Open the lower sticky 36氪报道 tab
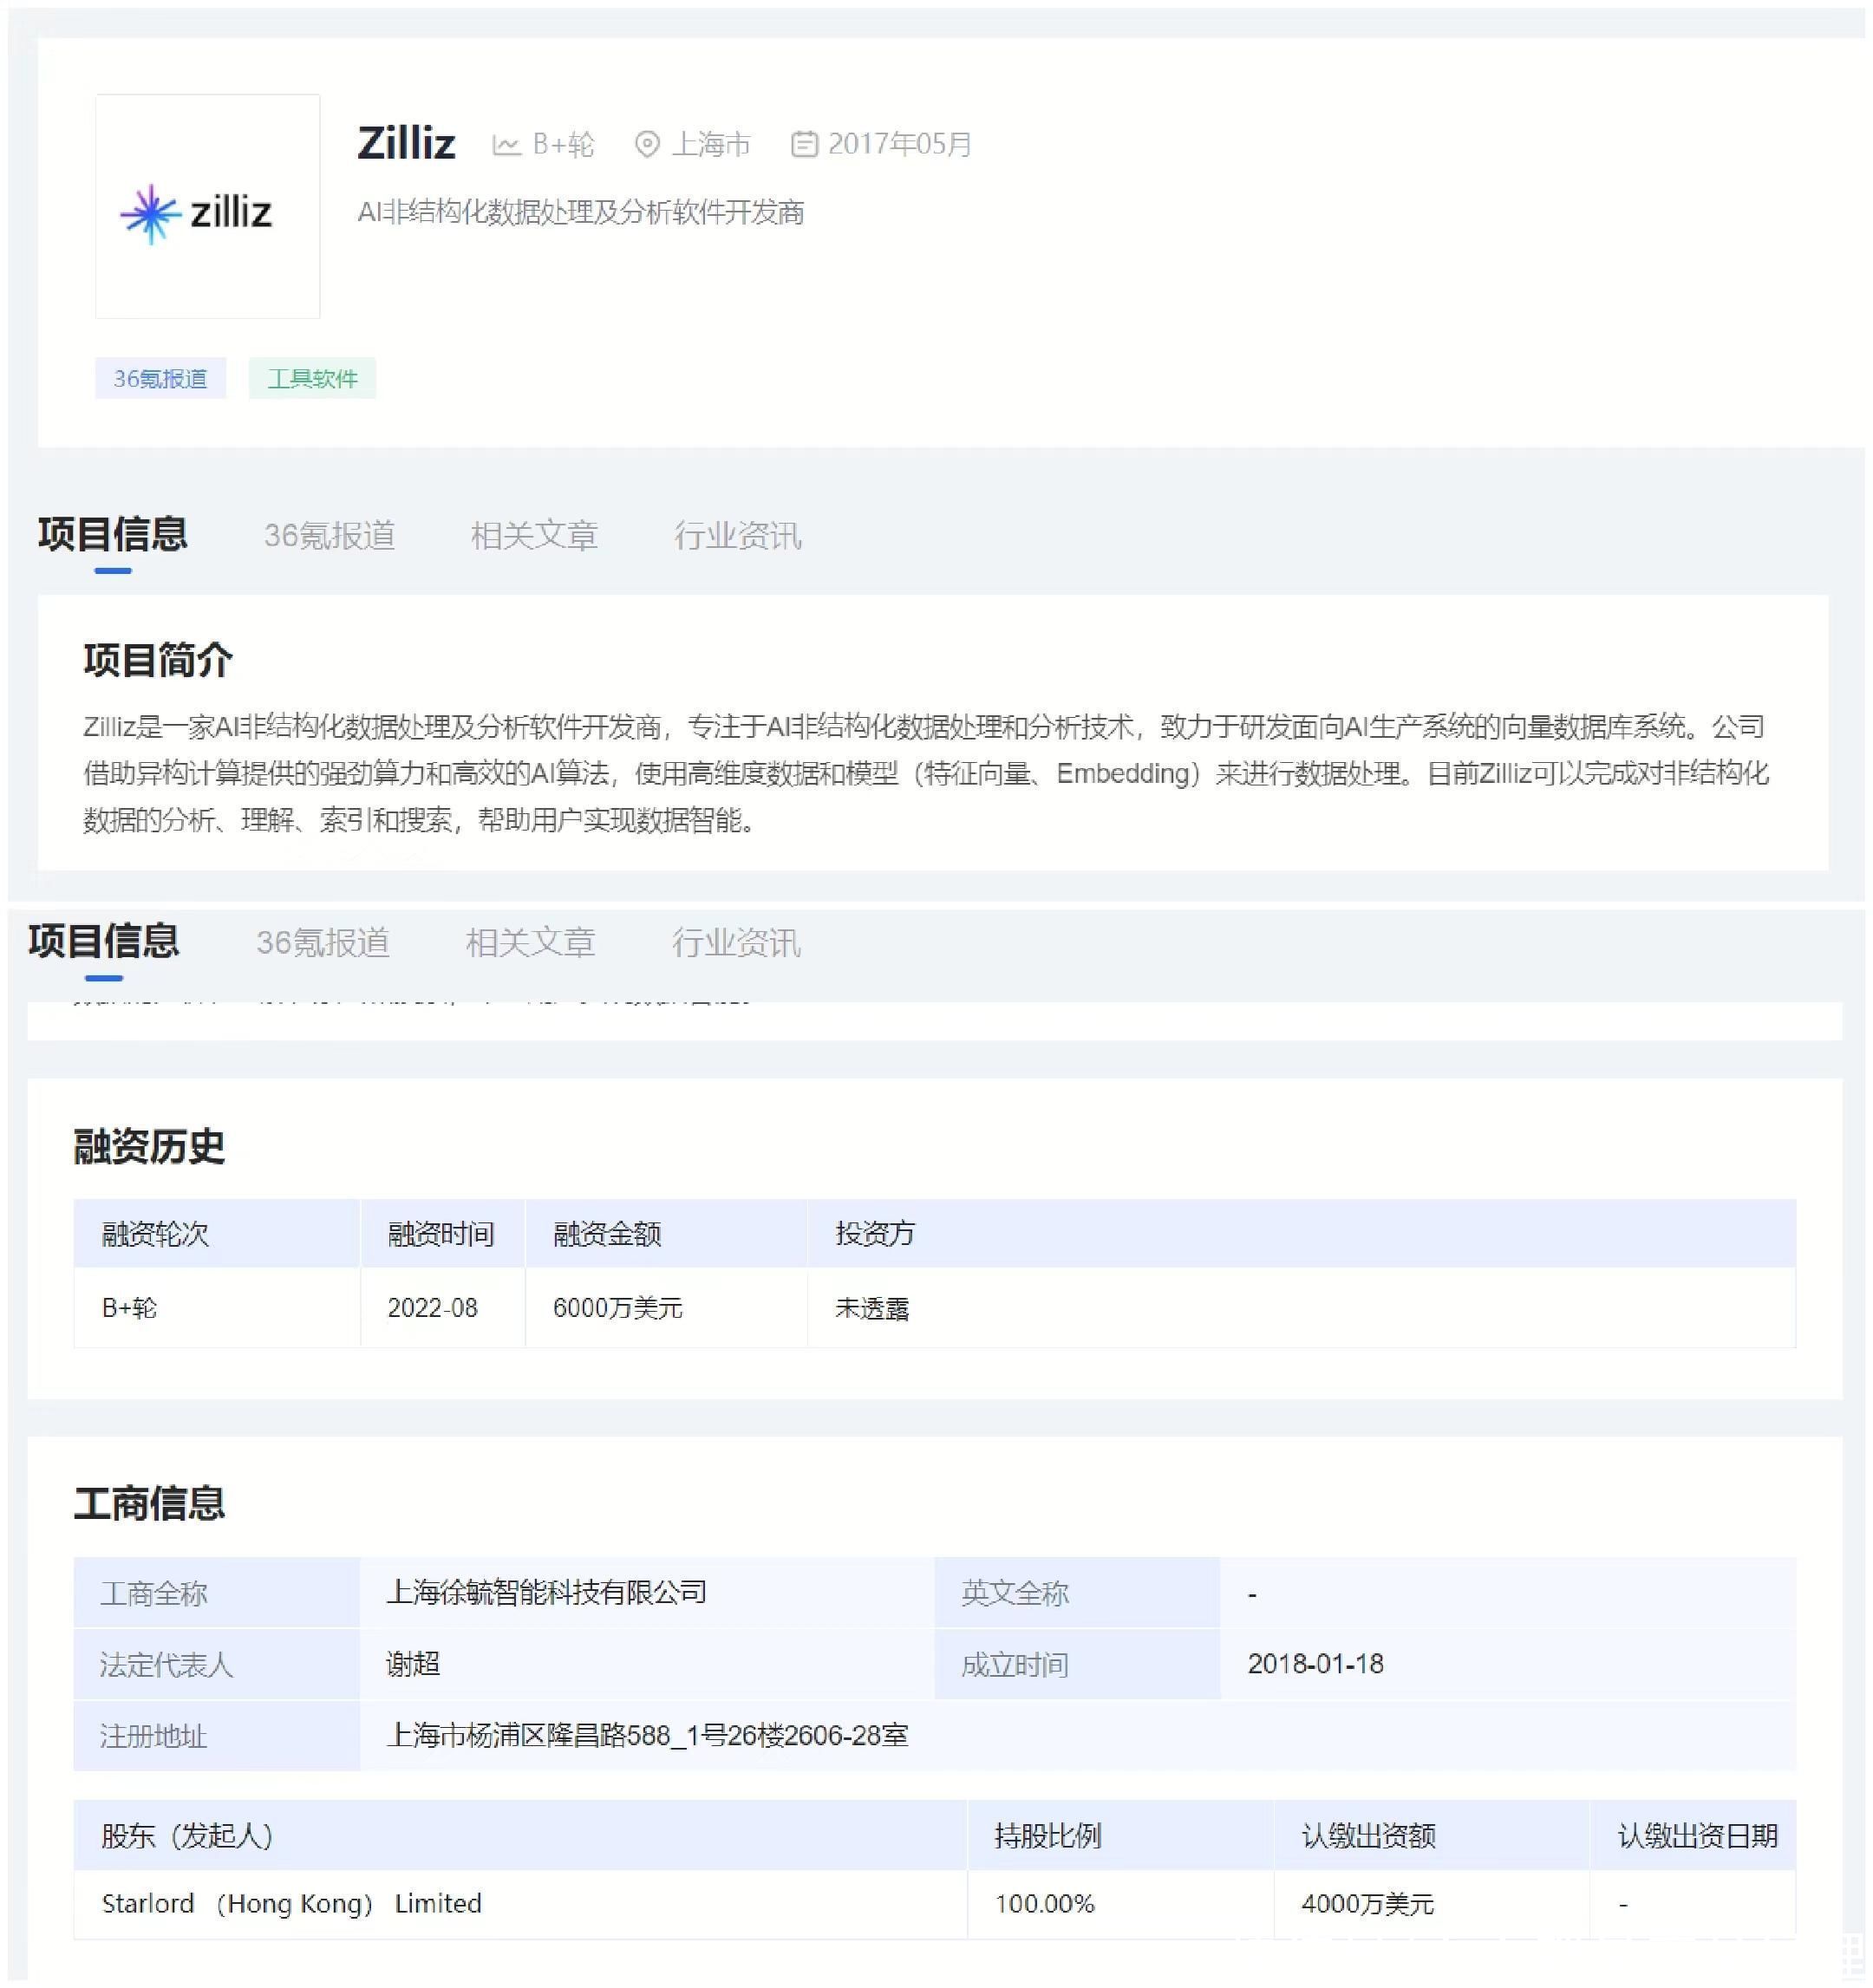Screen dimensions: 1873x1988 tap(322, 942)
